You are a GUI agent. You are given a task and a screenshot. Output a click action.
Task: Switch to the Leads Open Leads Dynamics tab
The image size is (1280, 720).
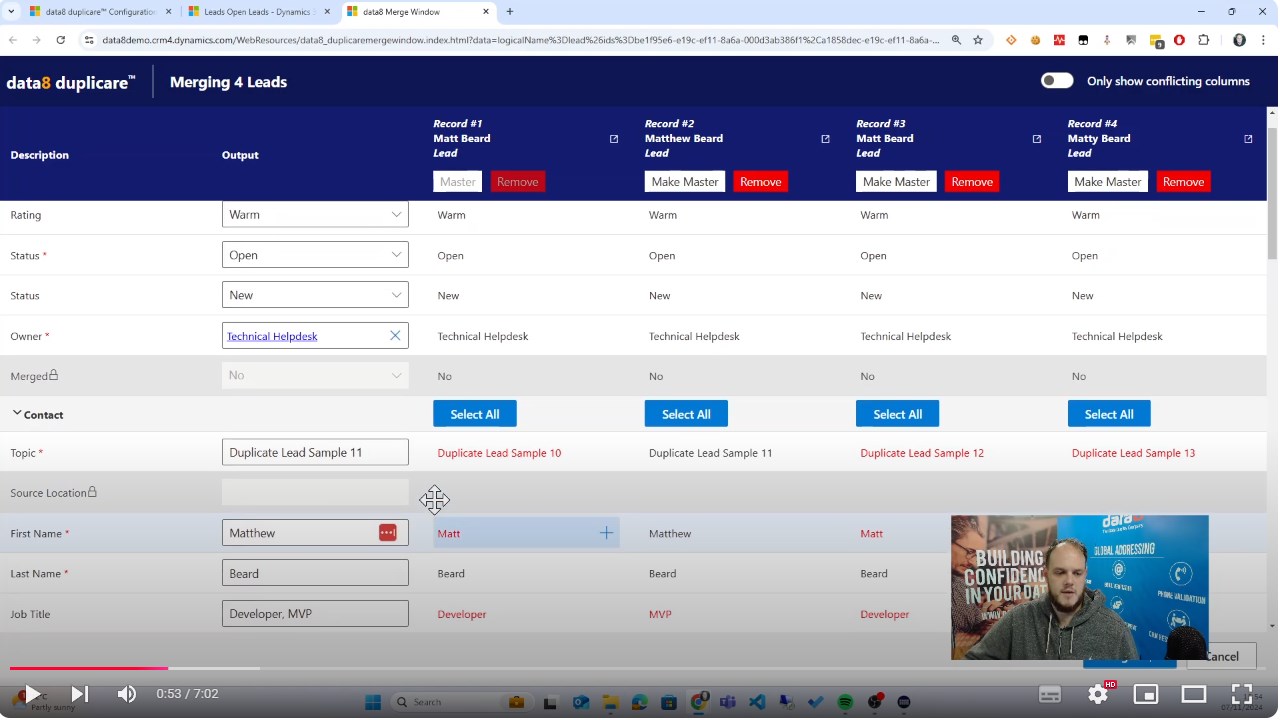pos(257,12)
